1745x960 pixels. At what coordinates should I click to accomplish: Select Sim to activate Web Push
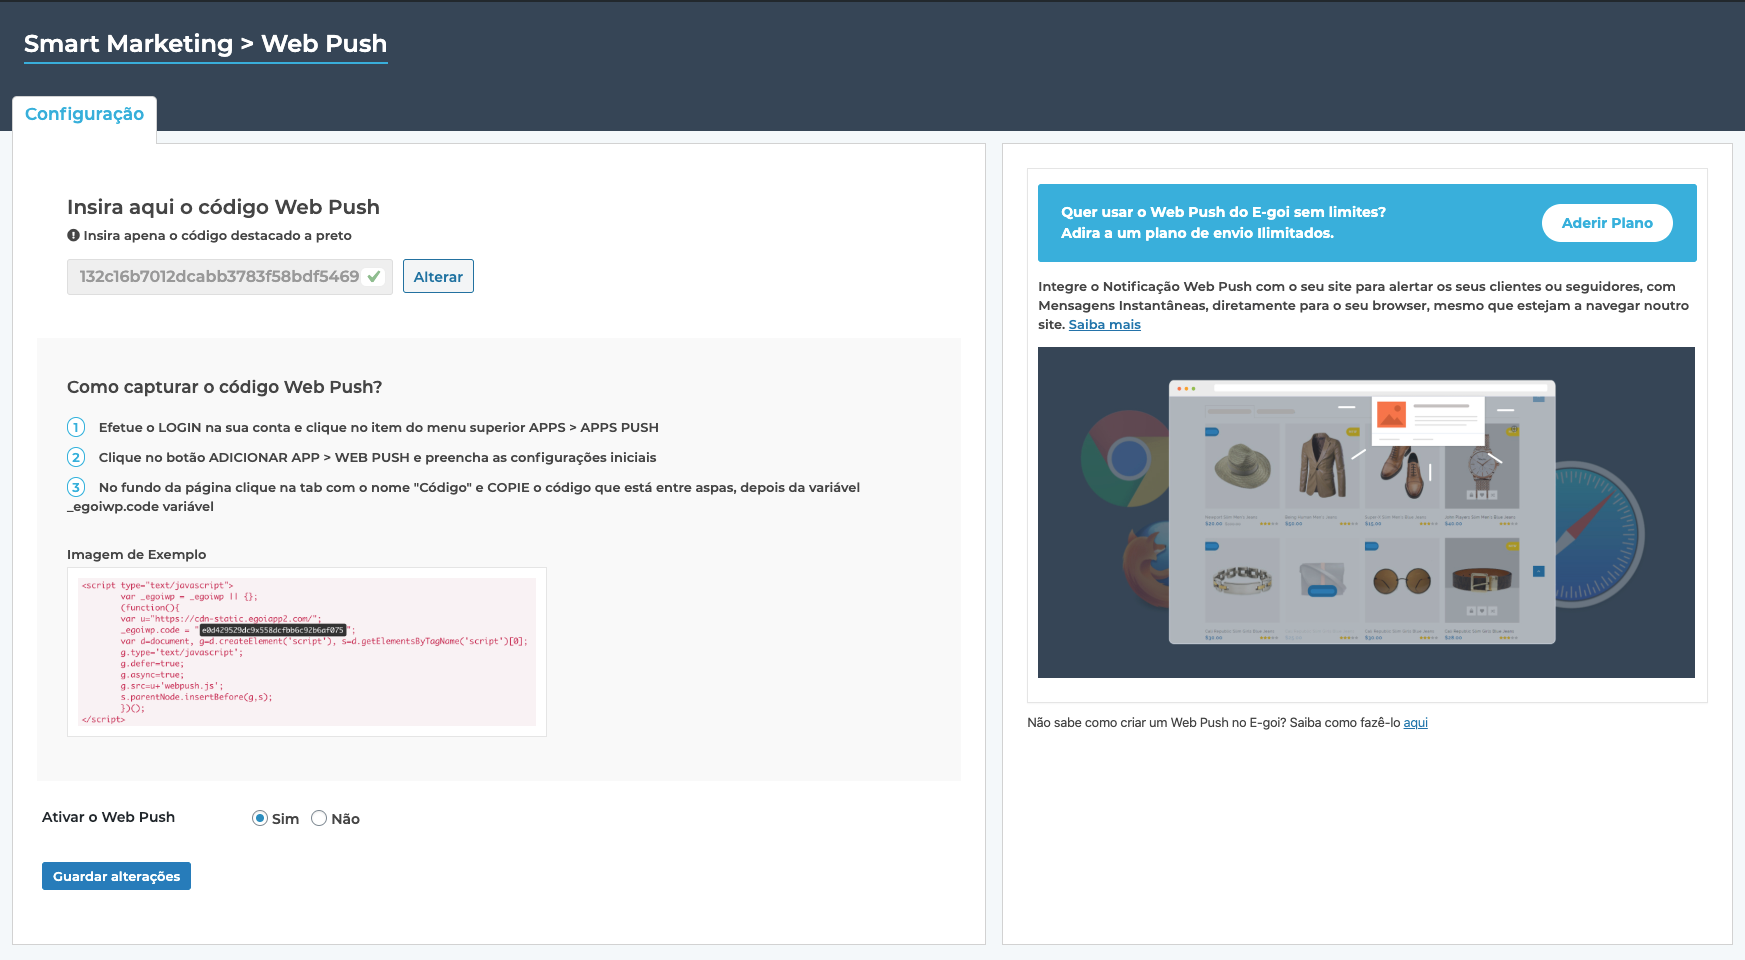point(260,818)
